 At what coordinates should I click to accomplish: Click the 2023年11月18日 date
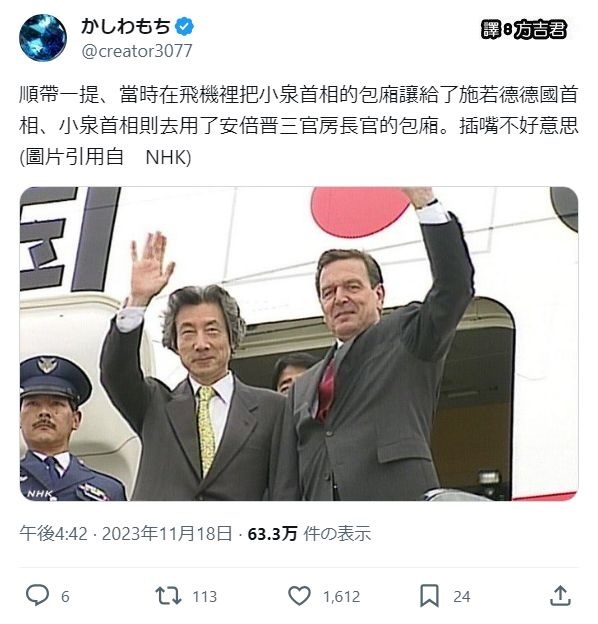click(167, 533)
